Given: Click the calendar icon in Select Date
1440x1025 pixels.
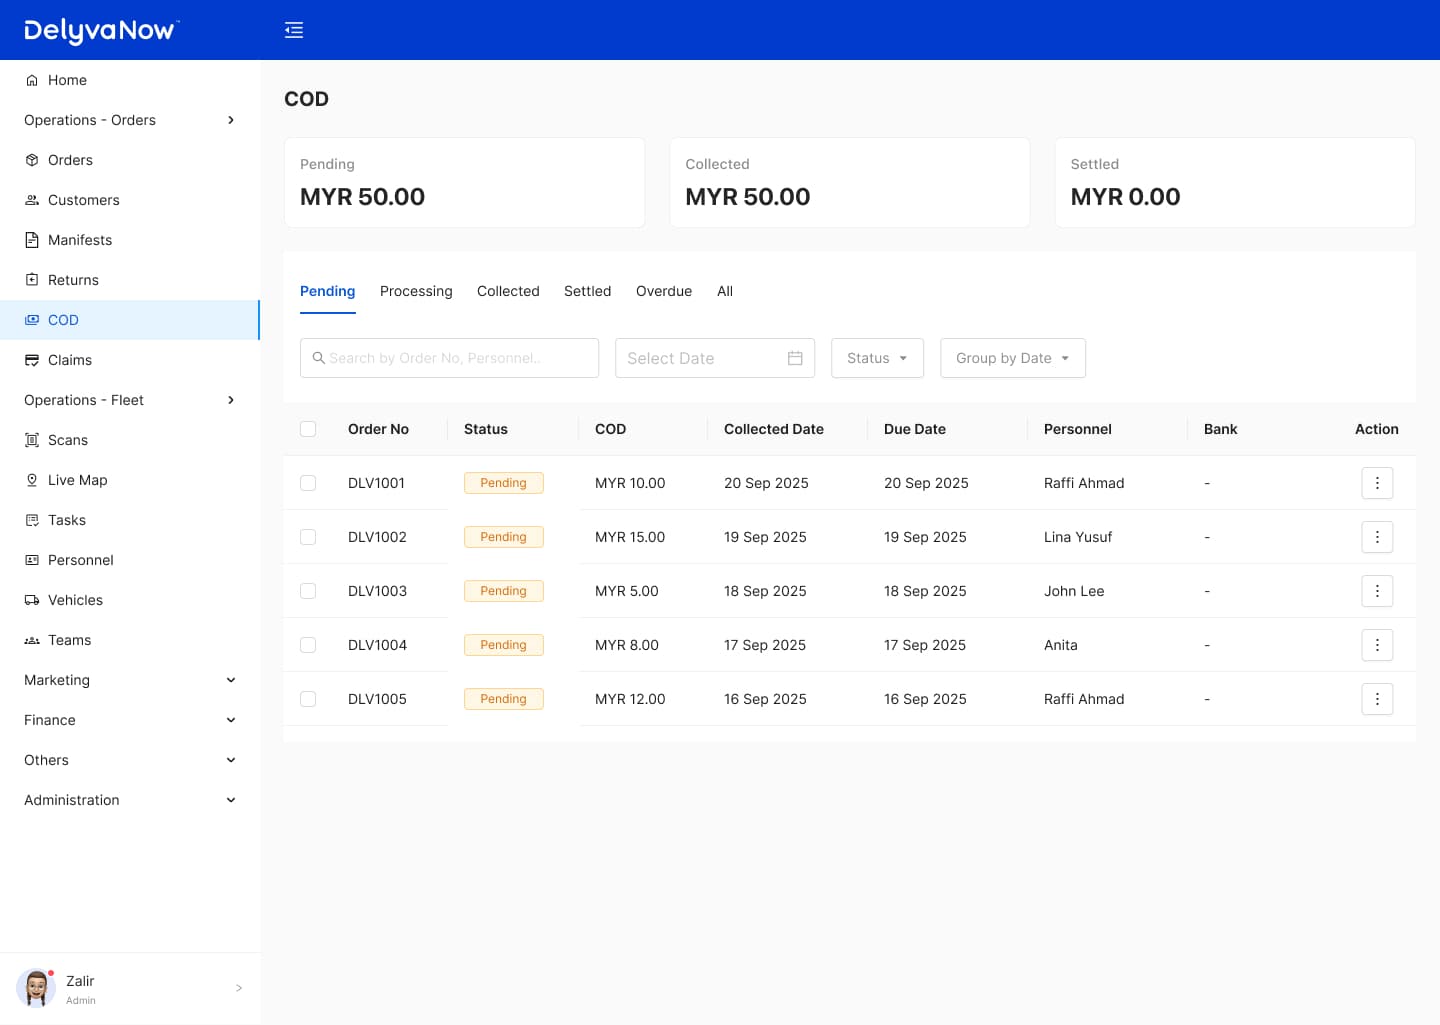Looking at the screenshot, I should (x=795, y=358).
